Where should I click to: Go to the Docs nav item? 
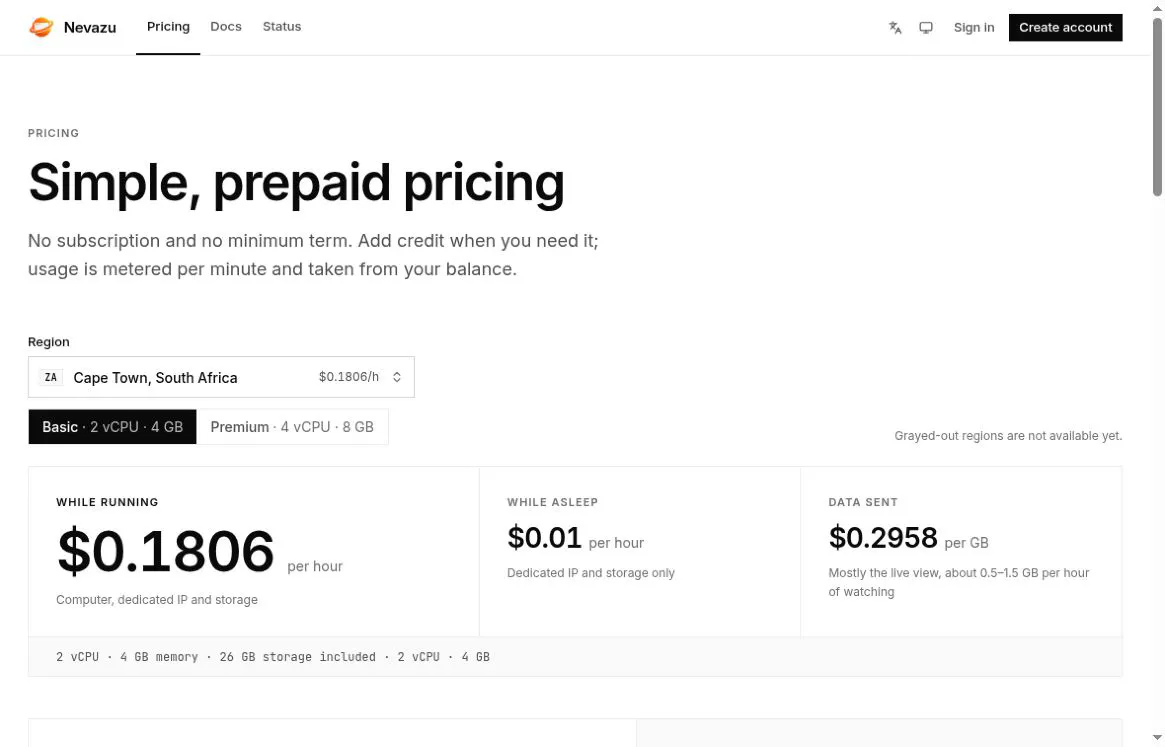(226, 27)
